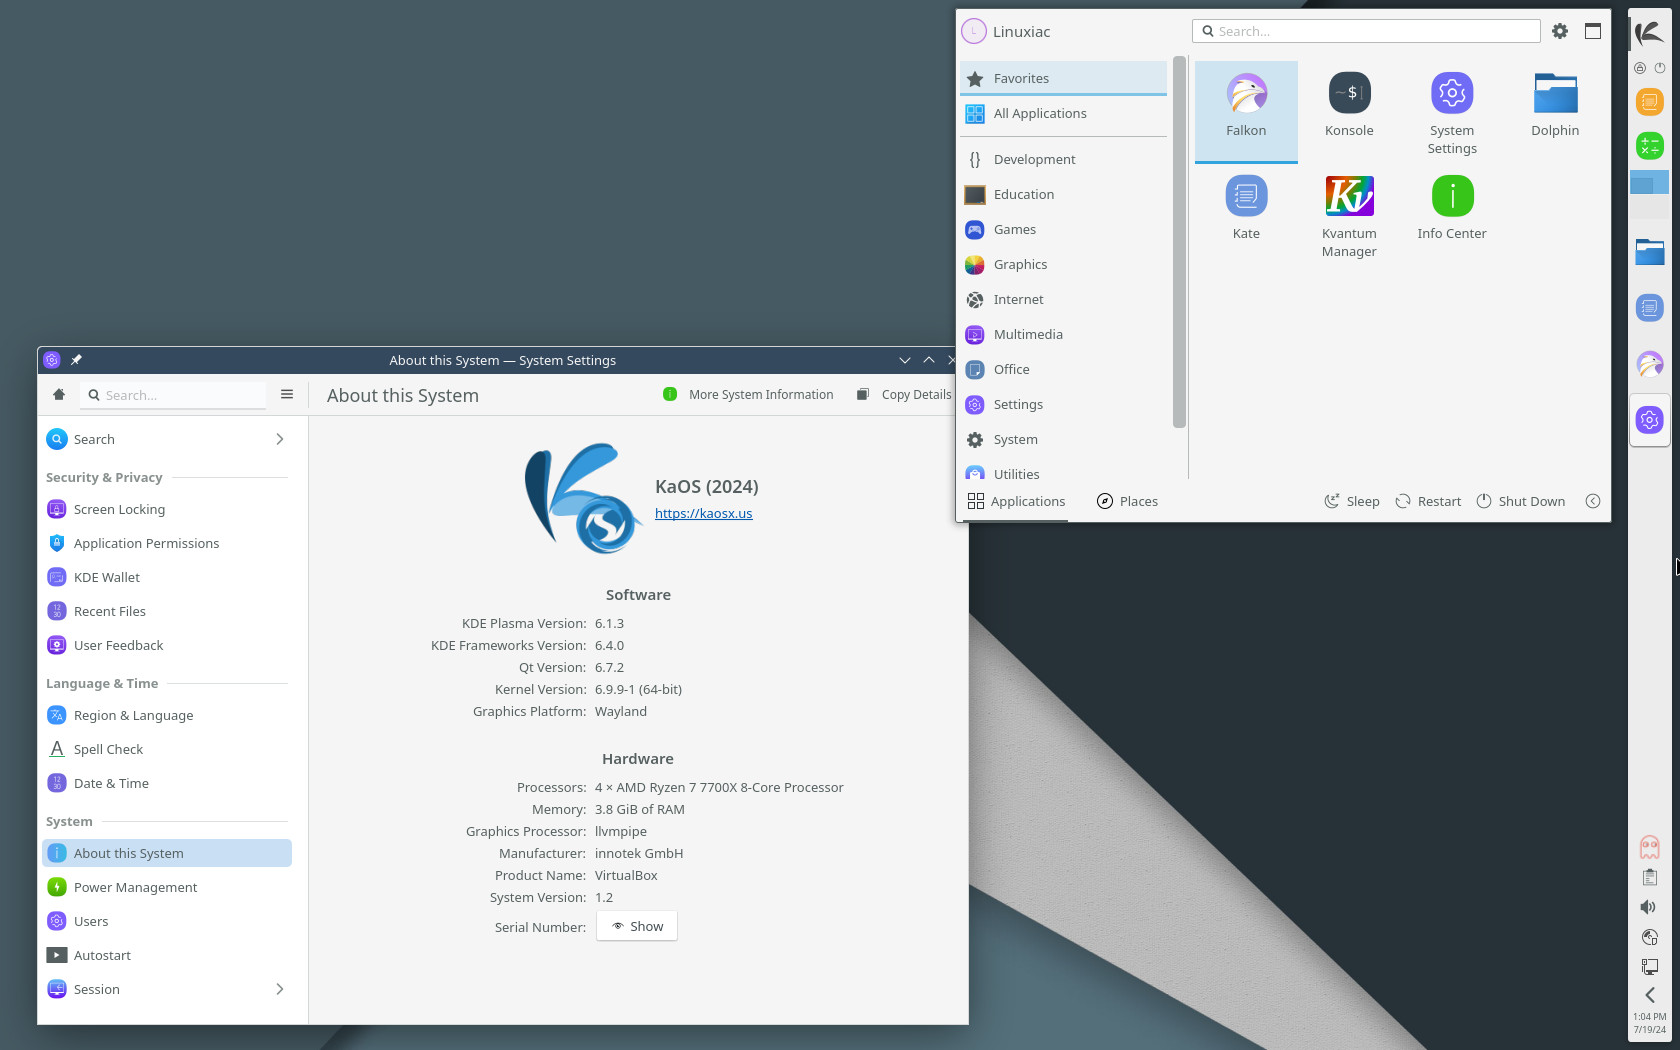Expand more leave options in launcher footer
The height and width of the screenshot is (1050, 1680).
(x=1593, y=501)
